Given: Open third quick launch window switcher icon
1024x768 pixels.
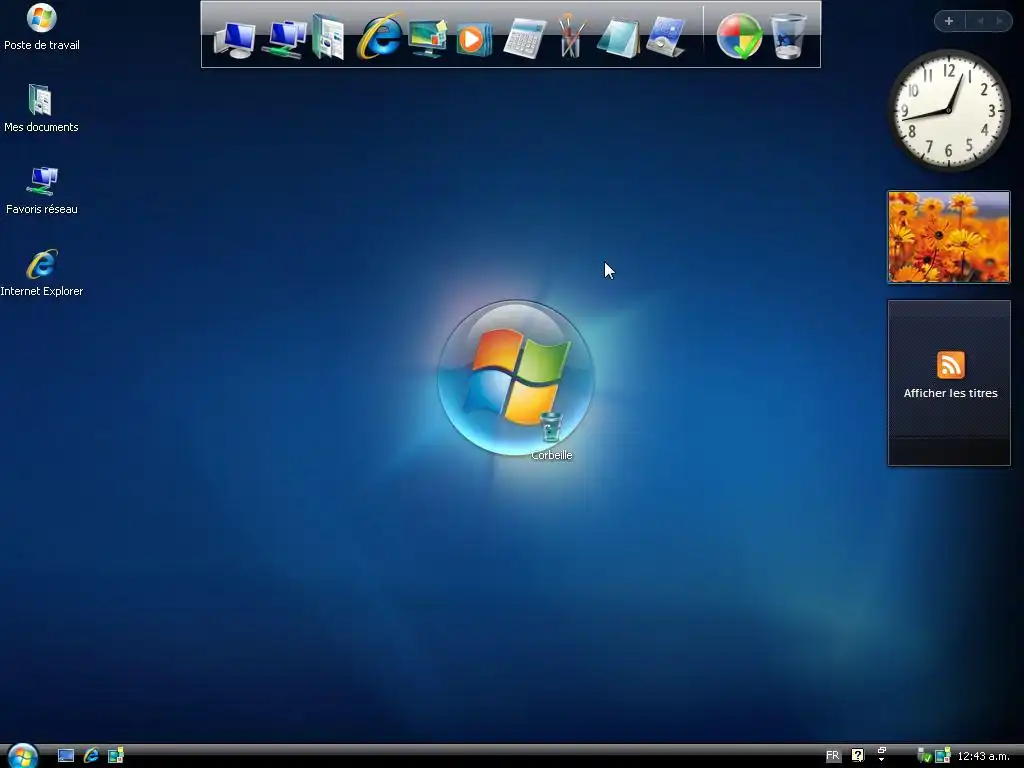Looking at the screenshot, I should (x=116, y=756).
